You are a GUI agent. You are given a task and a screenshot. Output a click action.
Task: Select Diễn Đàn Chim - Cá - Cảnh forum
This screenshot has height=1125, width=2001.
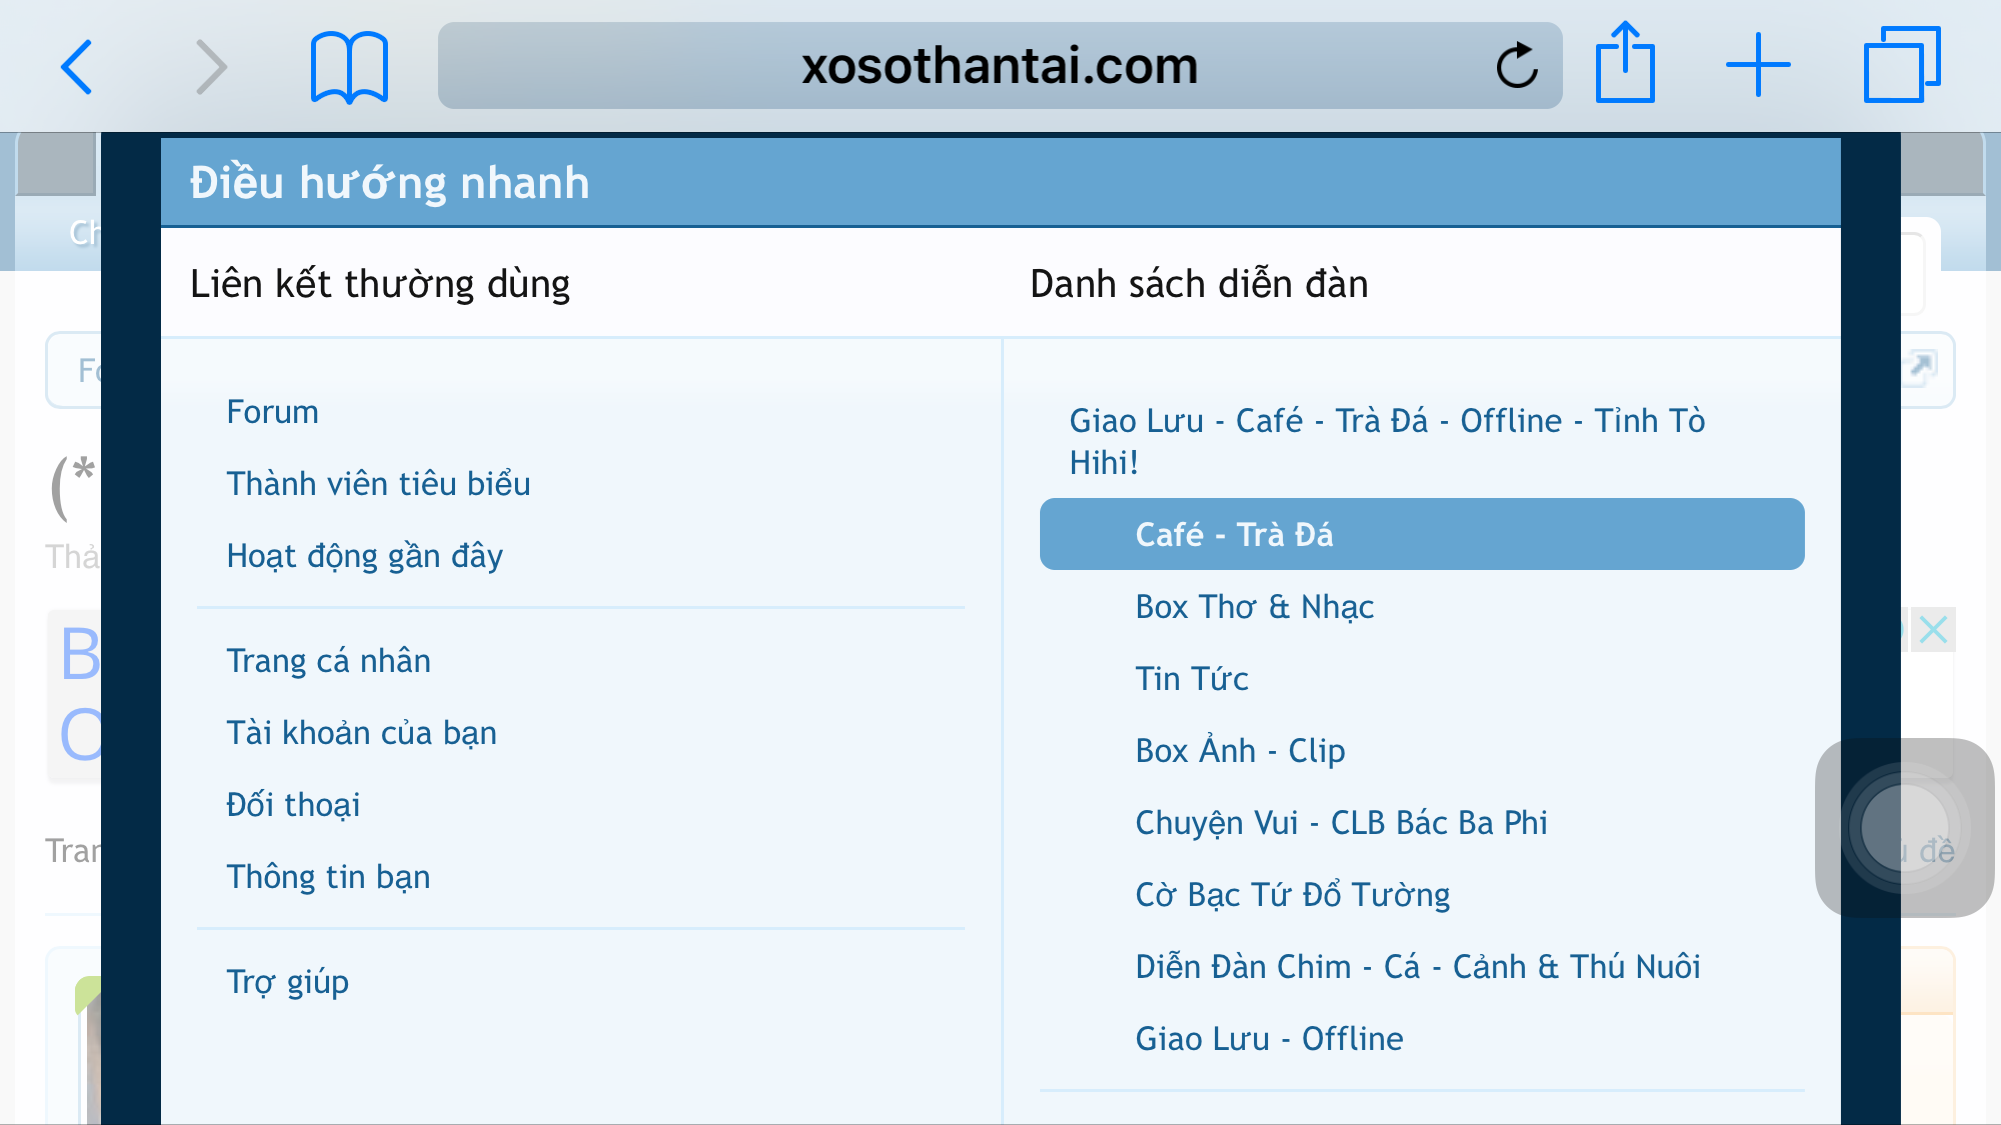point(1417,967)
